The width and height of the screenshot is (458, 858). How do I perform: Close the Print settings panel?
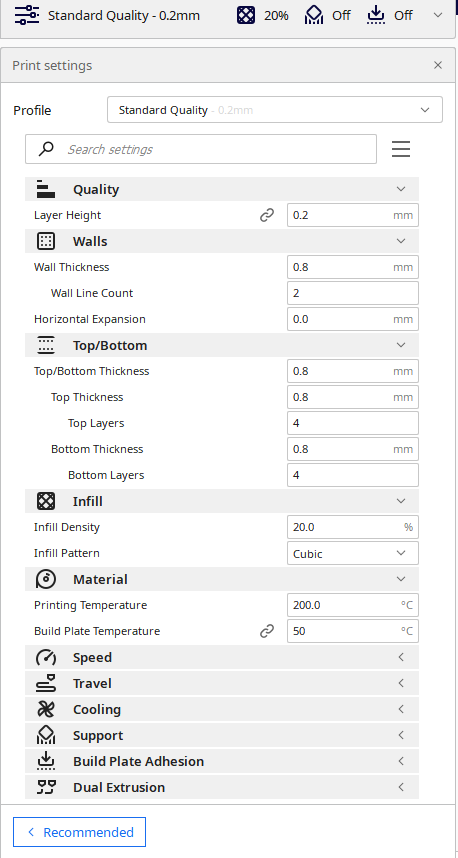pyautogui.click(x=438, y=65)
